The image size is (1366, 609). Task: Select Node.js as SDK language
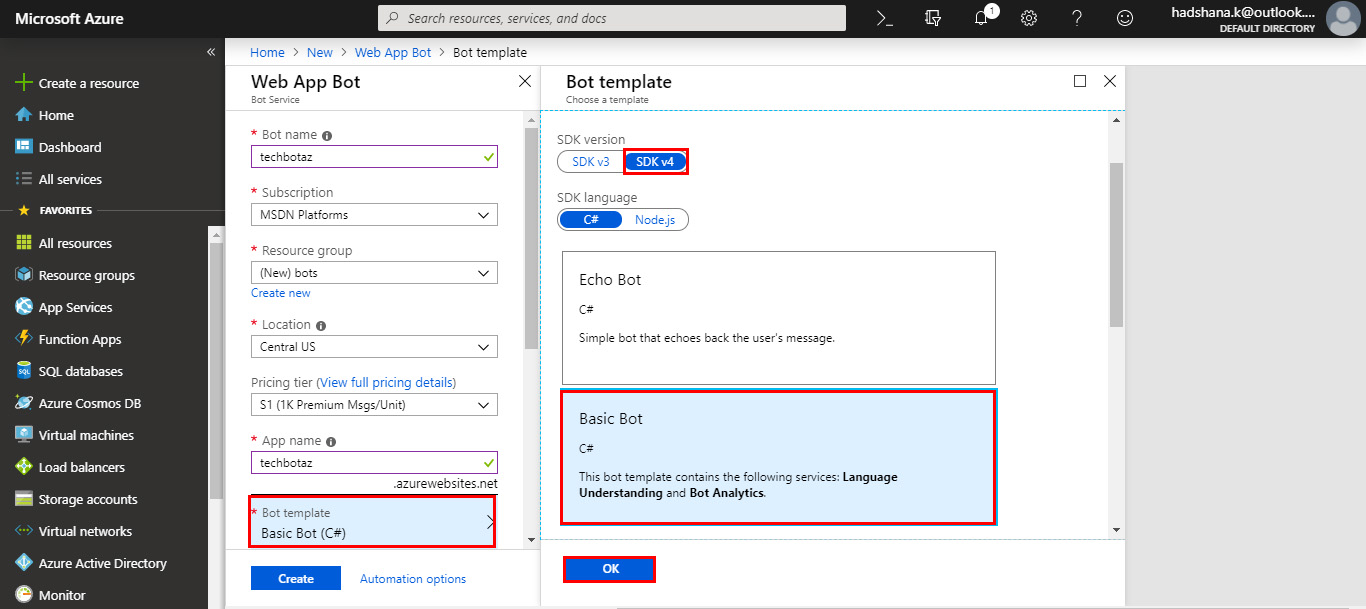coord(656,220)
